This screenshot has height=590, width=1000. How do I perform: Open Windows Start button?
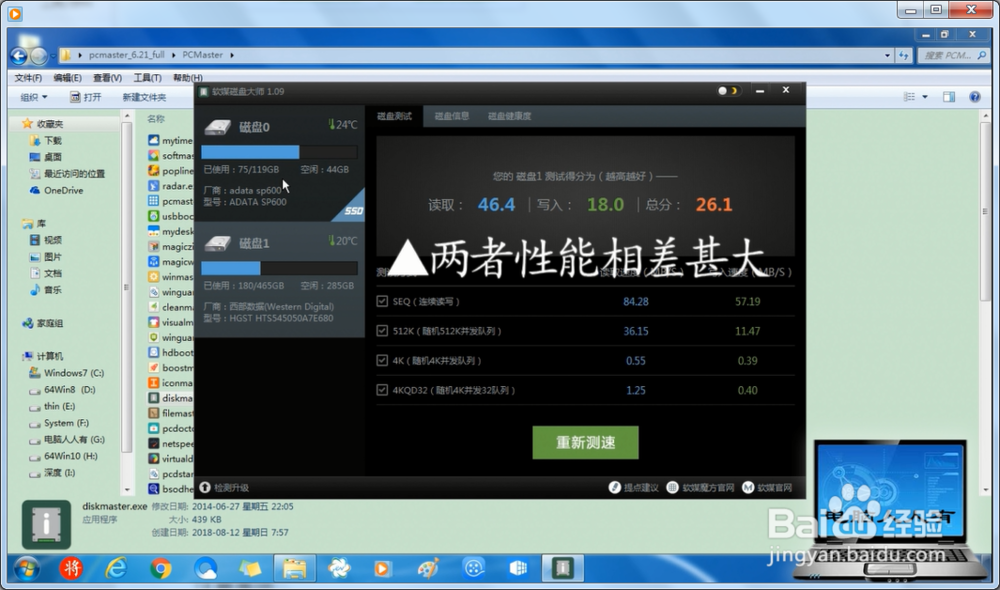[x=27, y=568]
